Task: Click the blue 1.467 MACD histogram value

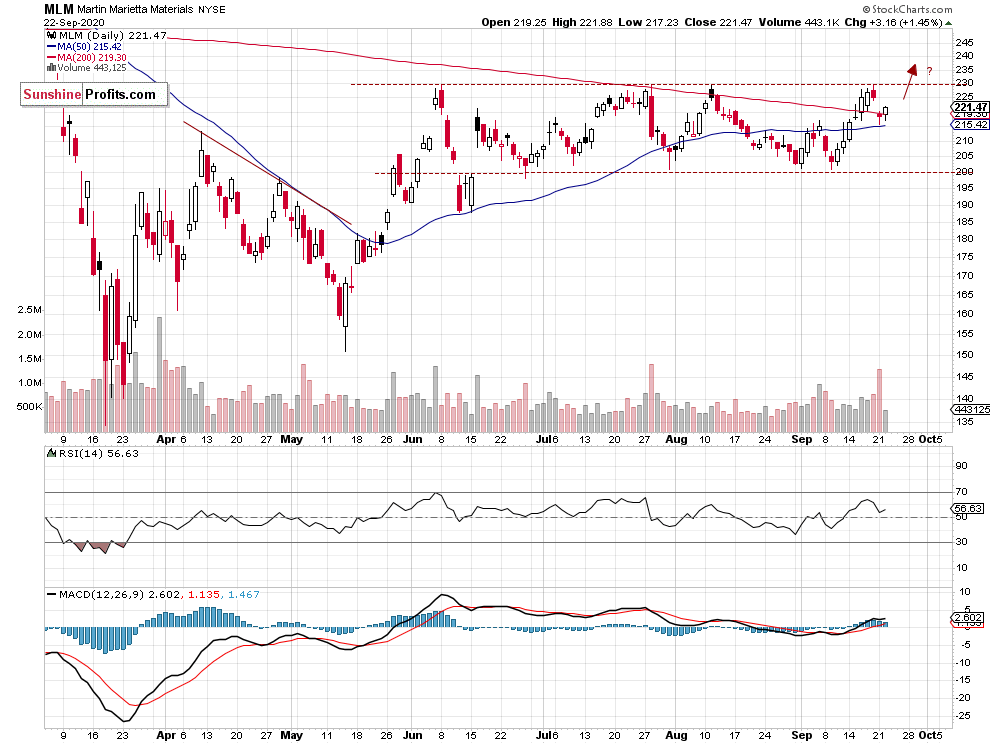Action: [x=244, y=594]
